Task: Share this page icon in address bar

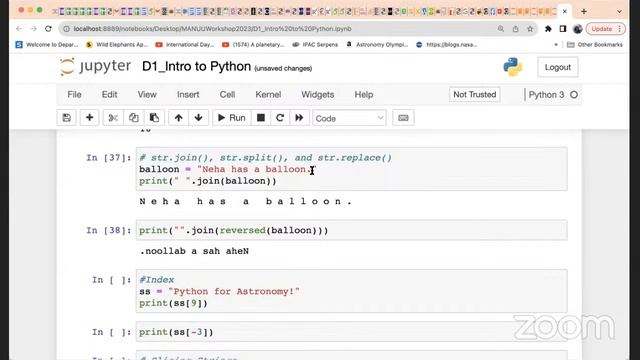Action: tap(516, 29)
